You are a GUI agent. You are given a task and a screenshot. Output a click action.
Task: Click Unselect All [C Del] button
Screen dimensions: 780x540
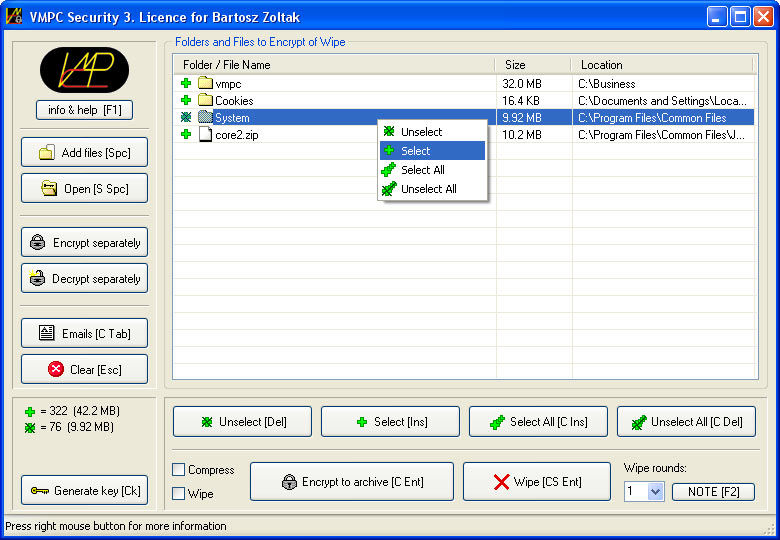pyautogui.click(x=686, y=422)
